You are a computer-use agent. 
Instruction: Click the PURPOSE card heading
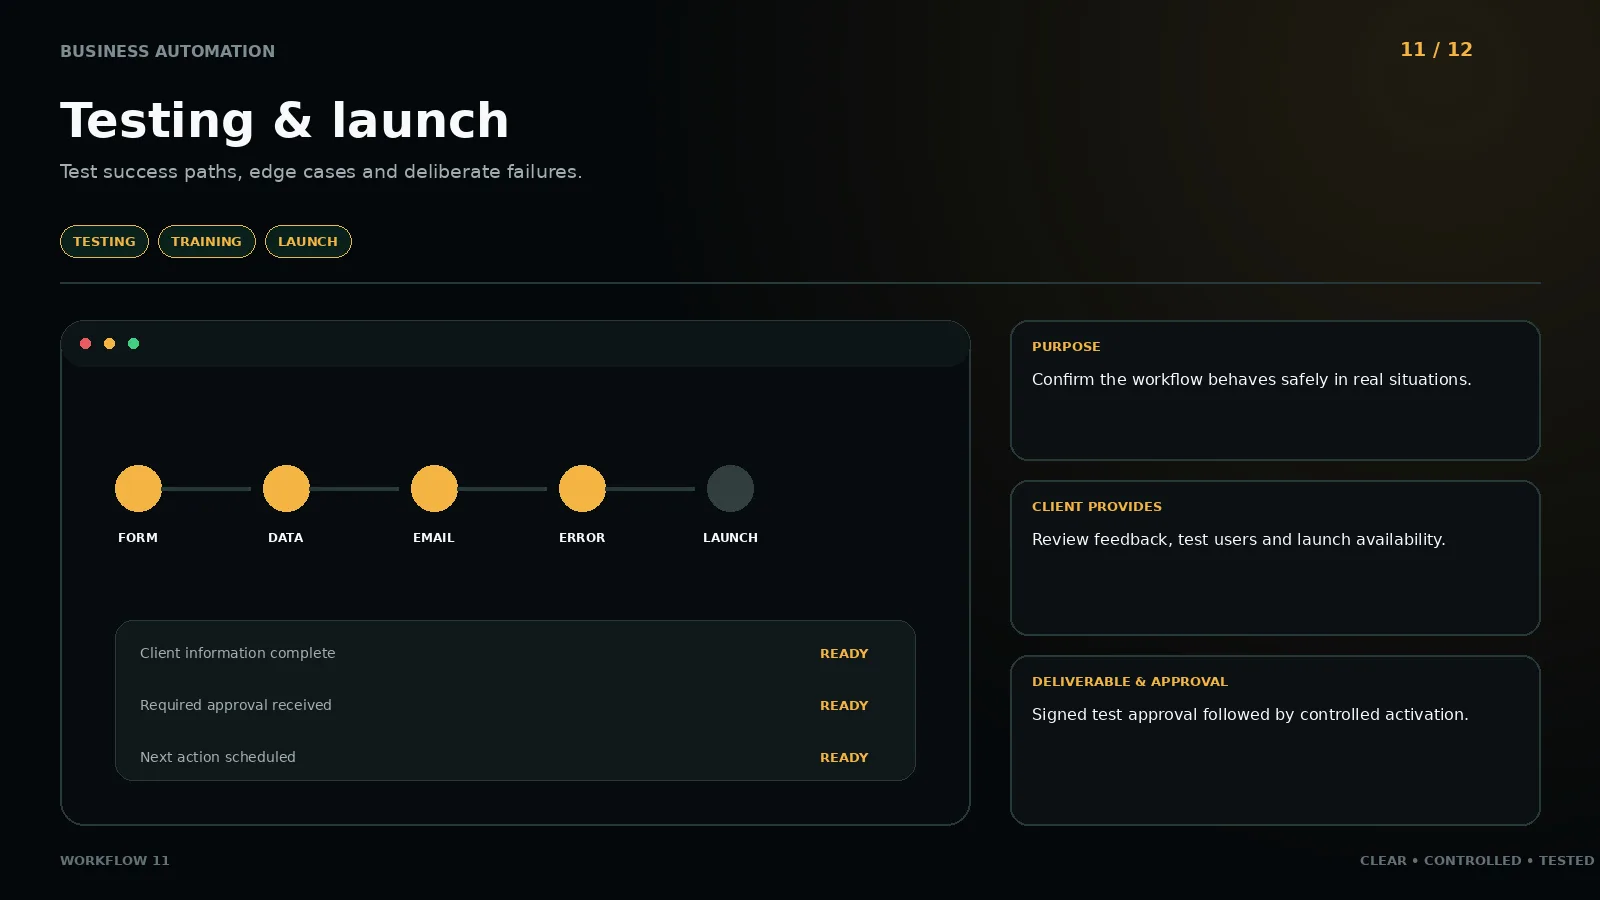click(x=1066, y=347)
